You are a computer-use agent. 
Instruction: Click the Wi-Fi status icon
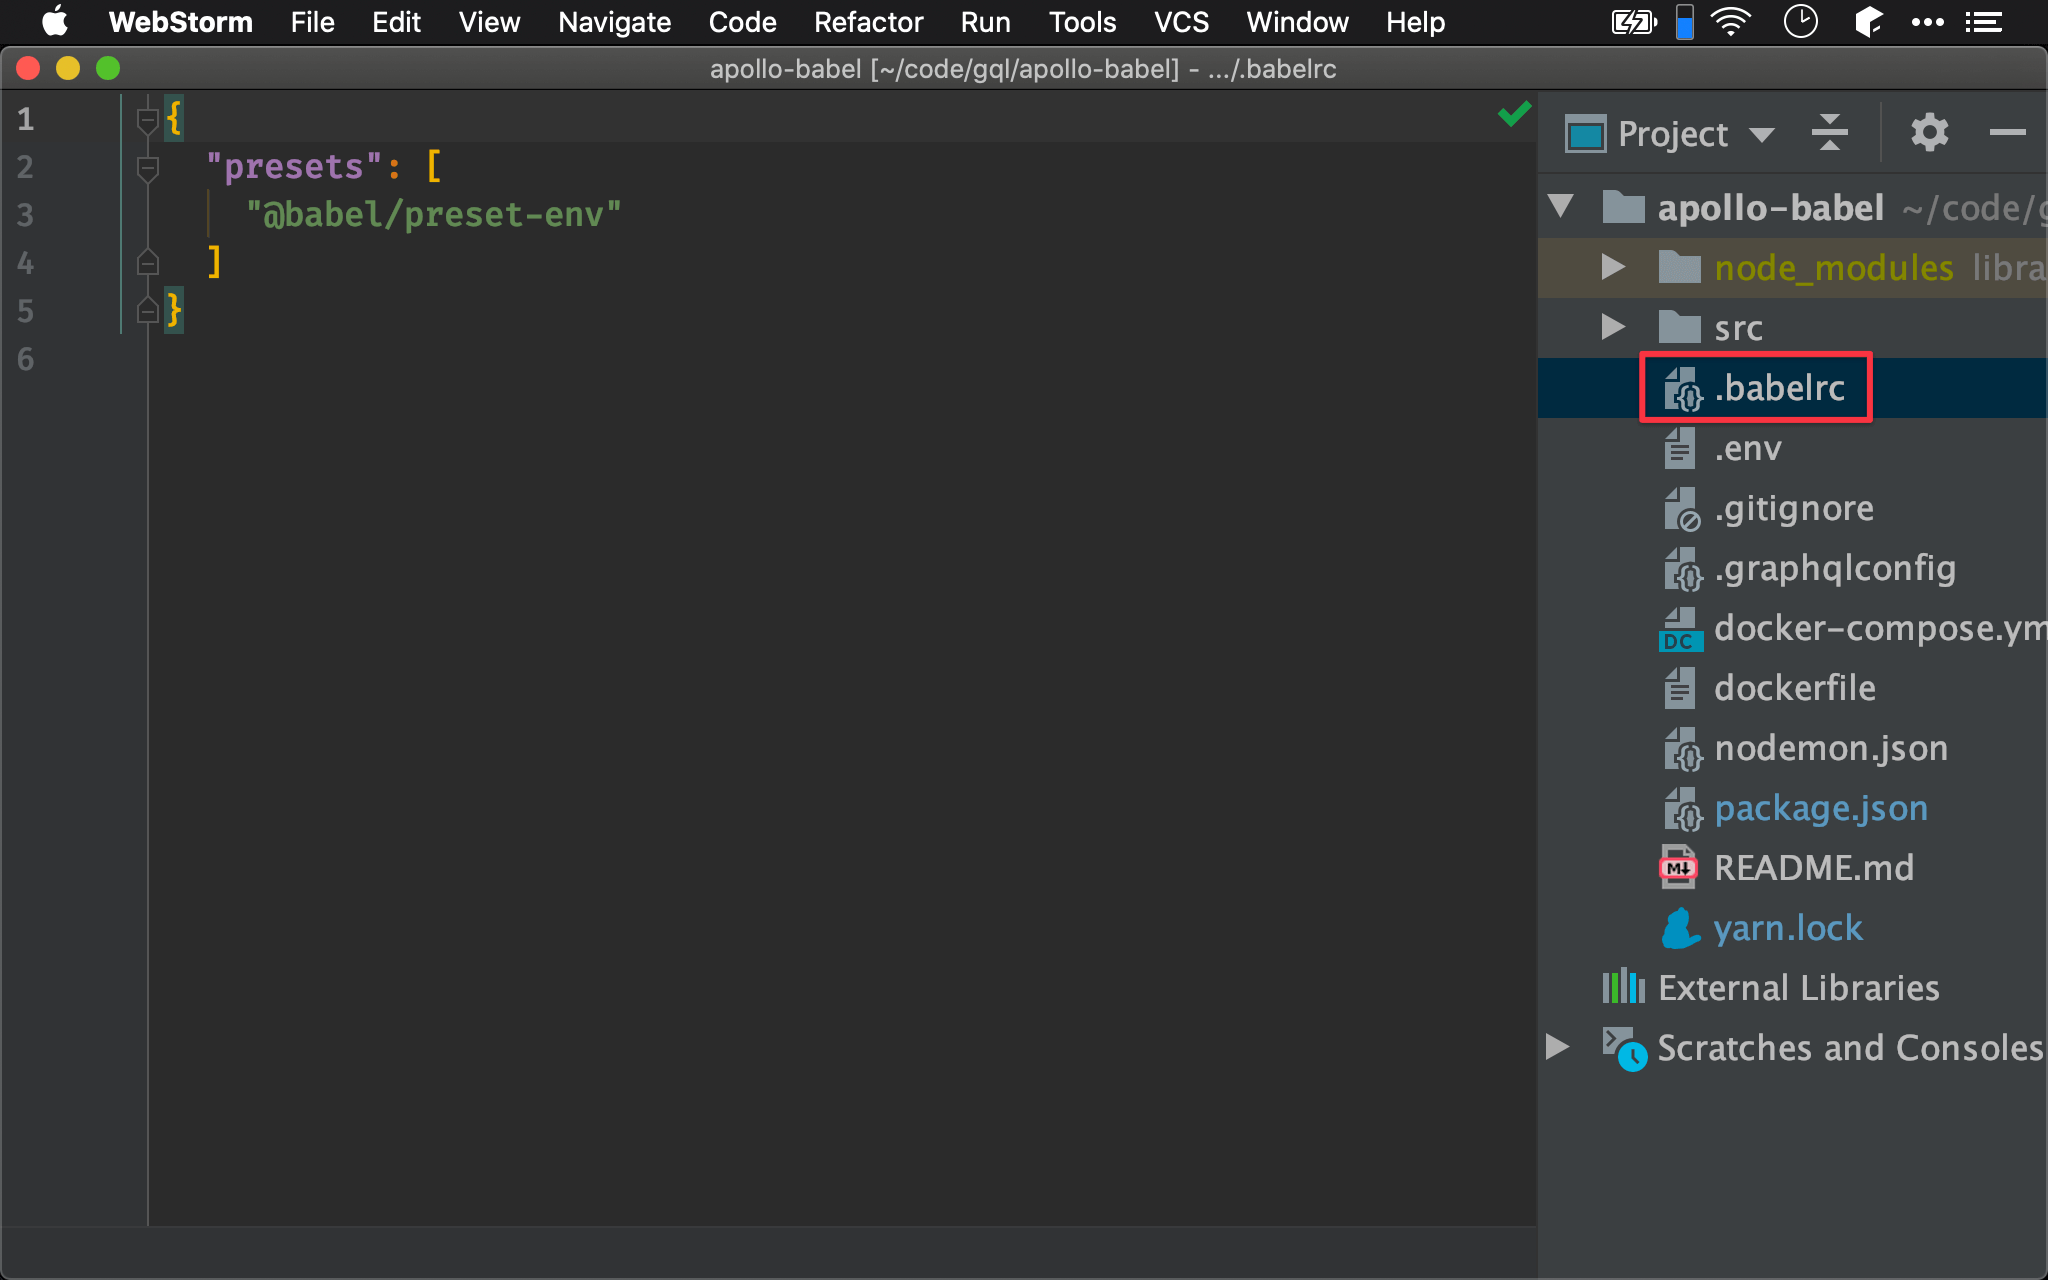tap(1732, 22)
